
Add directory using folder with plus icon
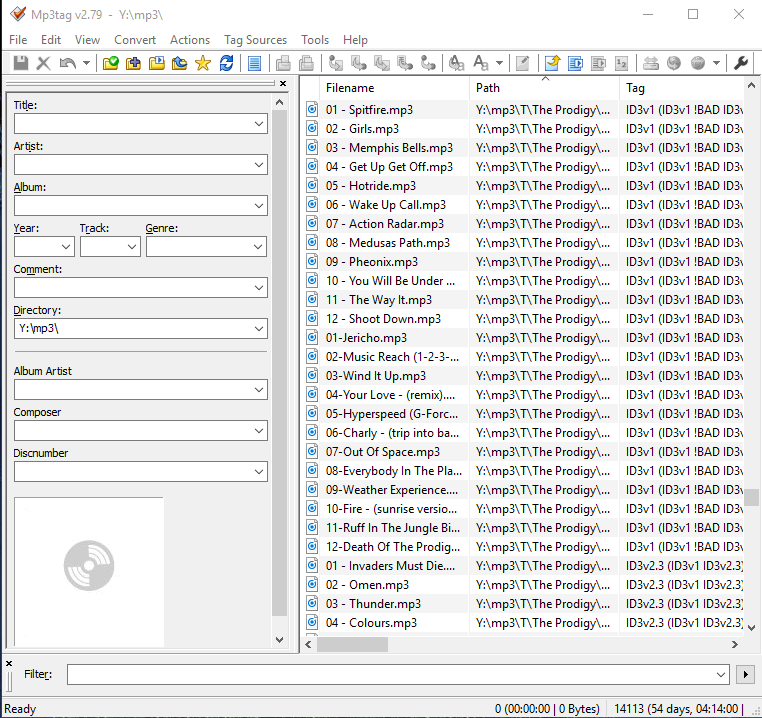(x=133, y=63)
